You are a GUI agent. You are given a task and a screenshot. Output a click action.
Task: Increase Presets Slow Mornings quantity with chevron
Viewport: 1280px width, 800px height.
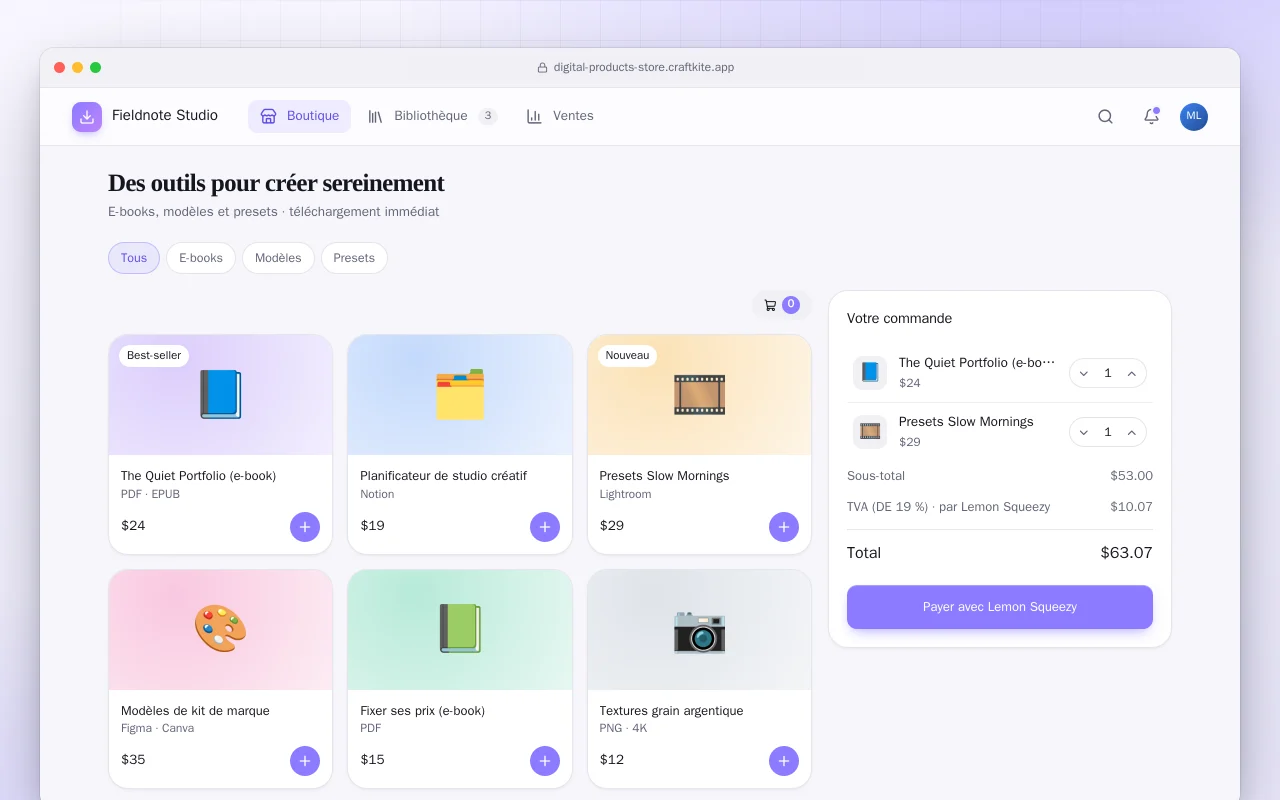[1132, 432]
